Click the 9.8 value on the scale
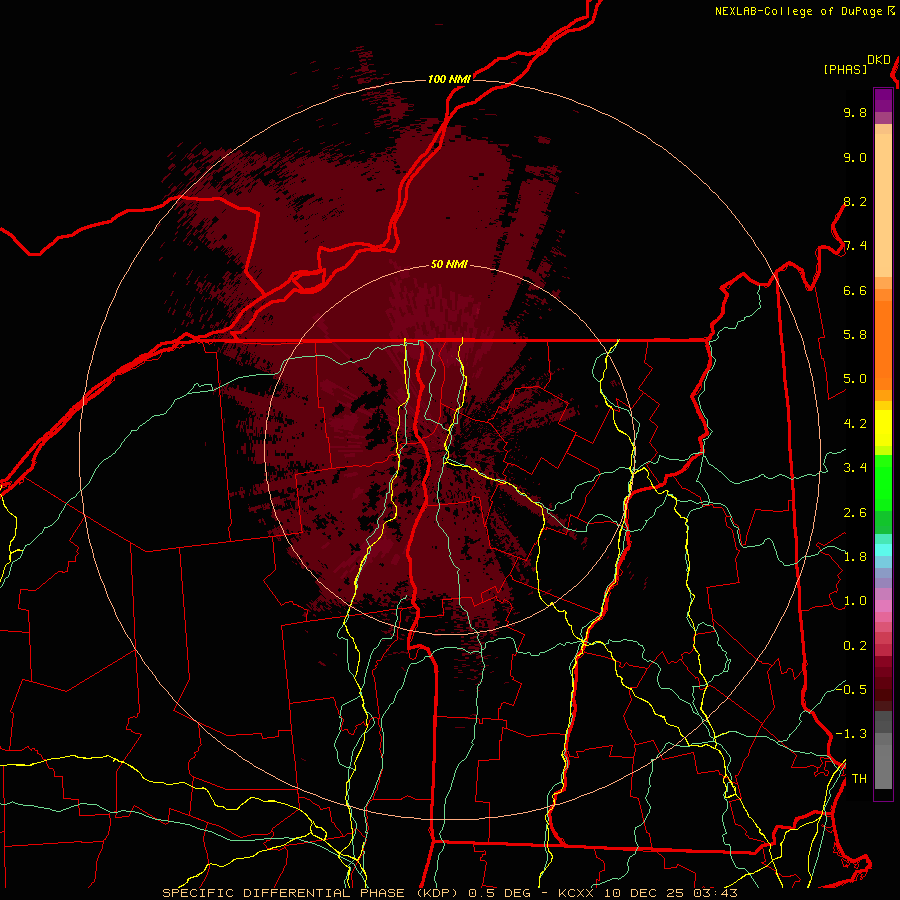 point(855,112)
